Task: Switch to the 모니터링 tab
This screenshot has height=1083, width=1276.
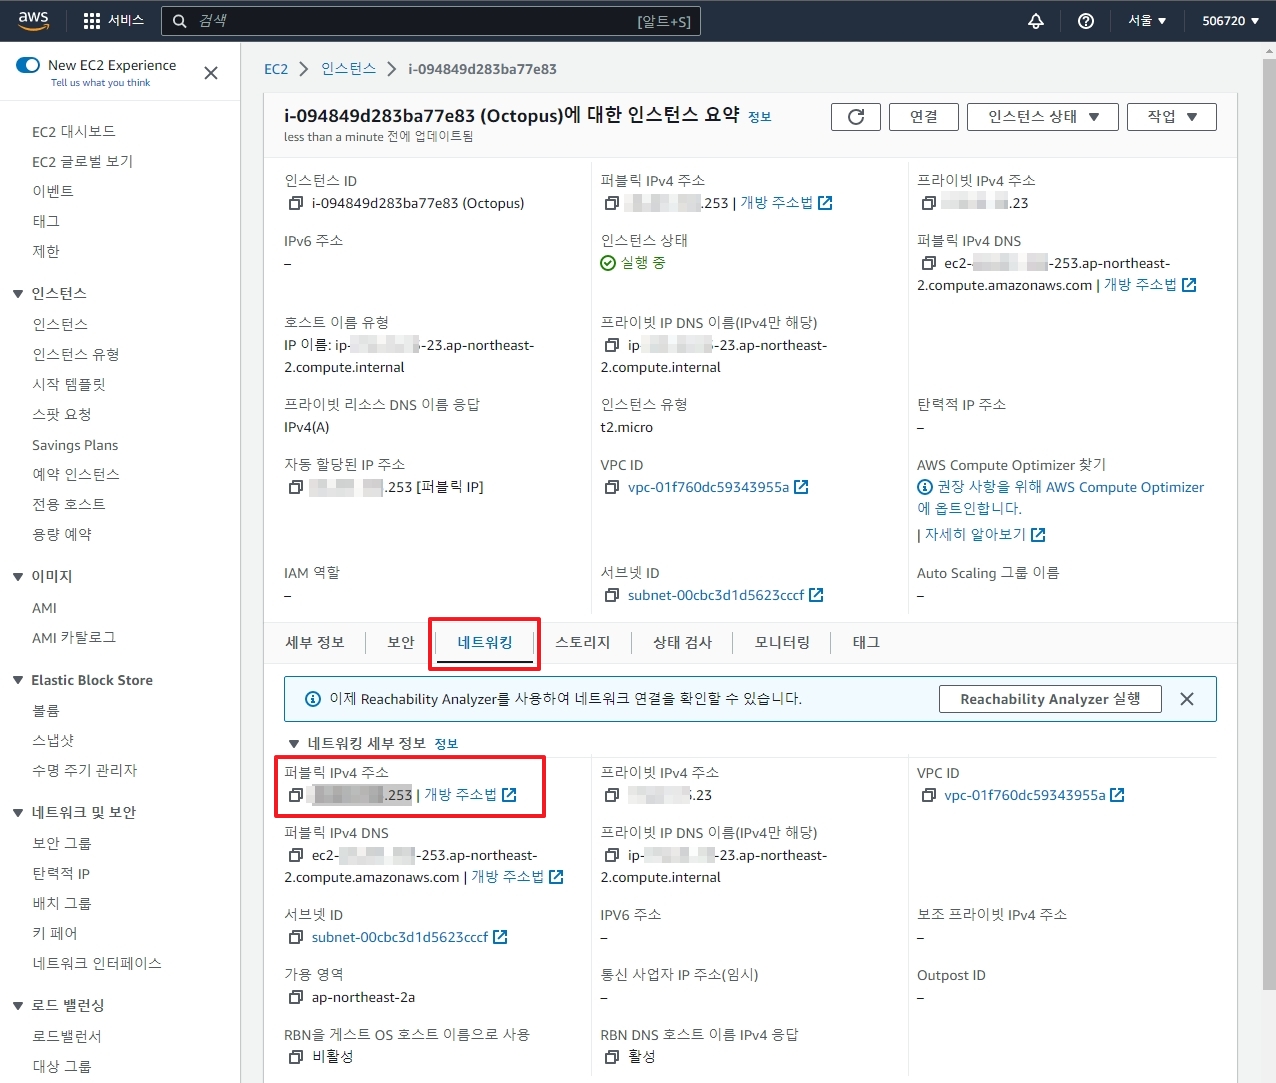Action: tap(782, 643)
